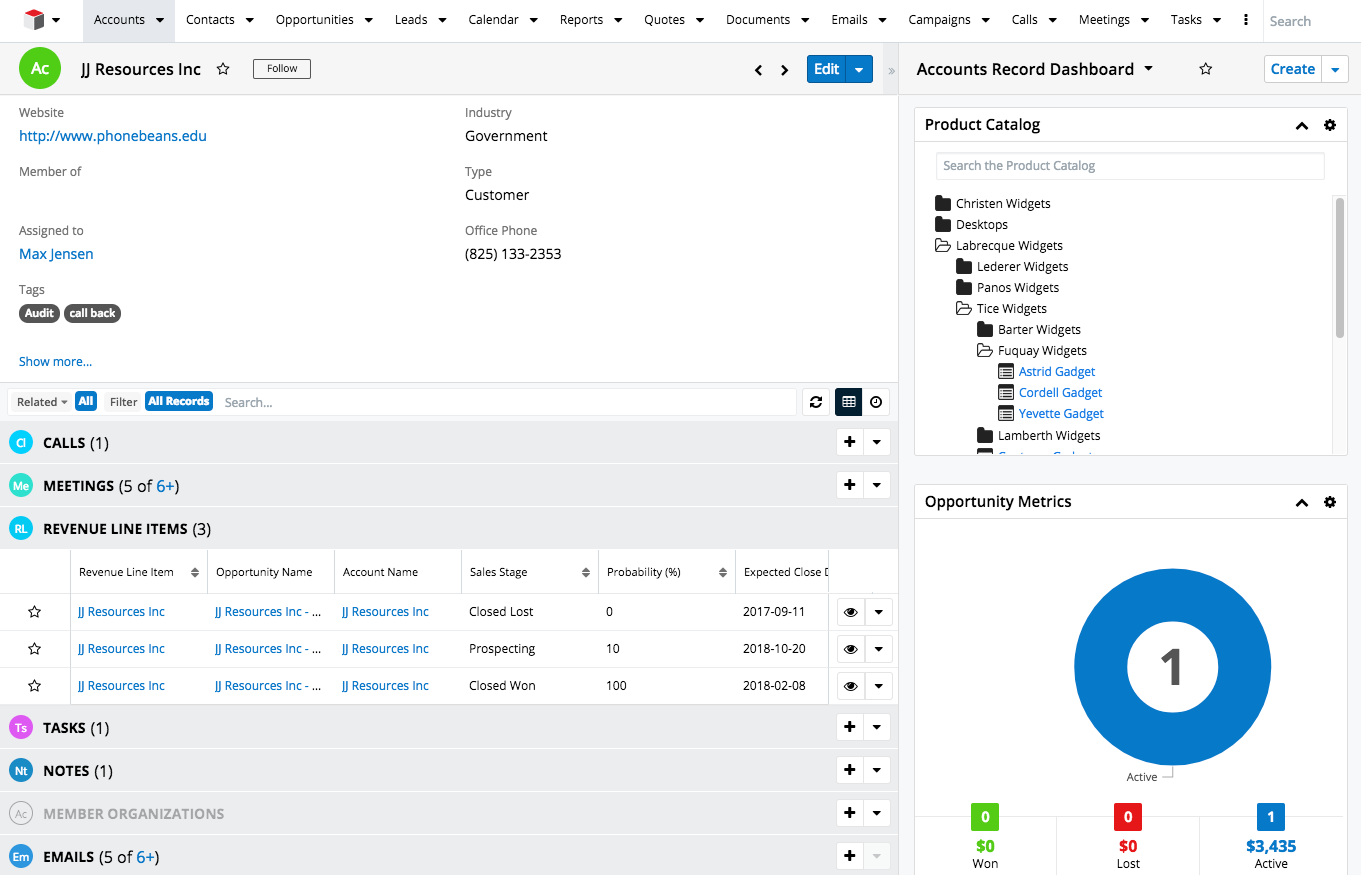Click the SugarCRM cube logo
Viewport: 1361px width, 875px height.
(34, 20)
